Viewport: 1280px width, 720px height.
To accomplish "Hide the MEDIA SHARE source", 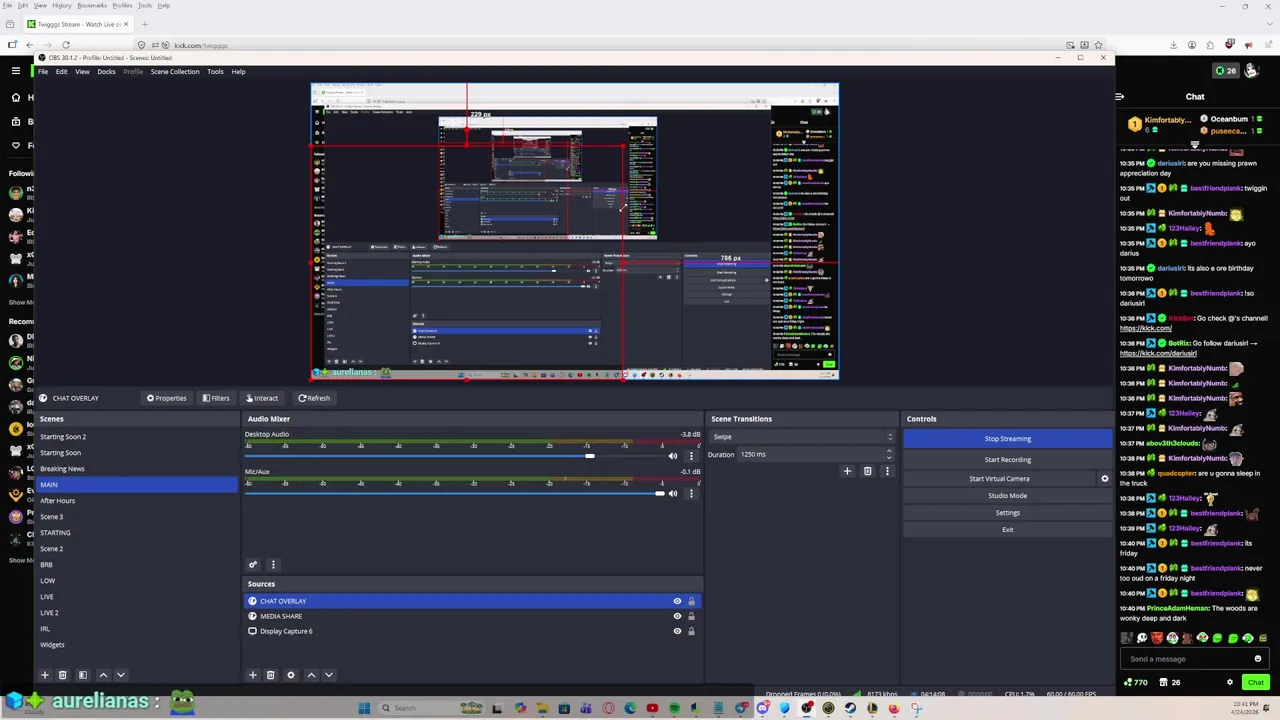I will [677, 616].
